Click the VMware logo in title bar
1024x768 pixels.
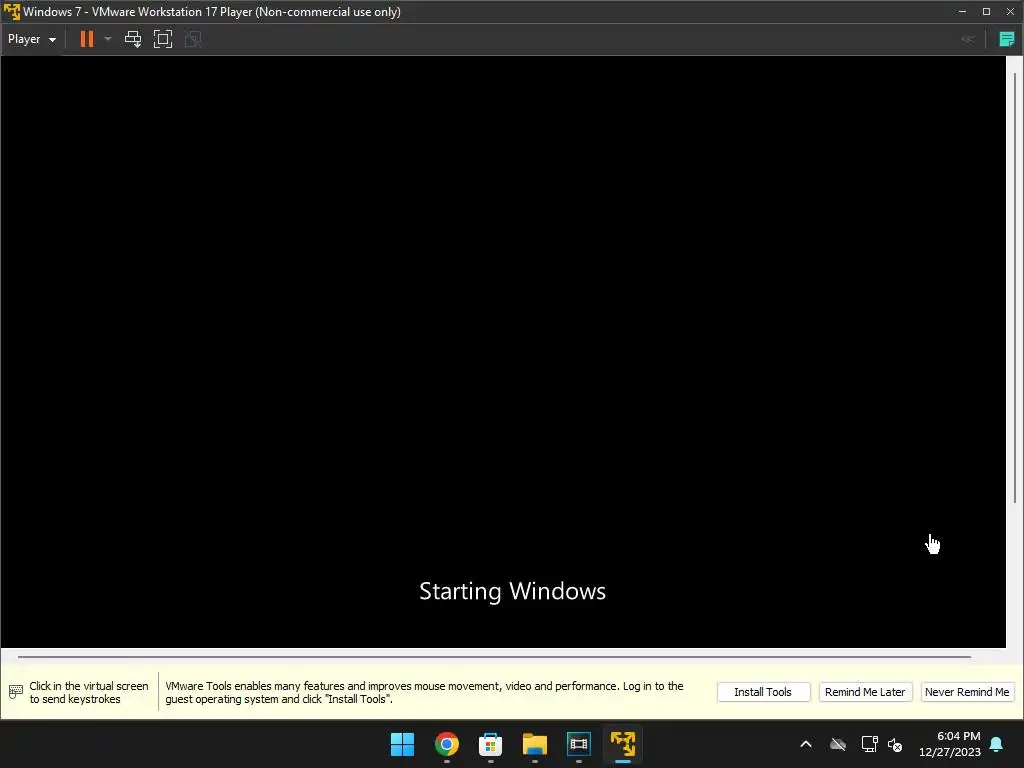pyautogui.click(x=12, y=12)
